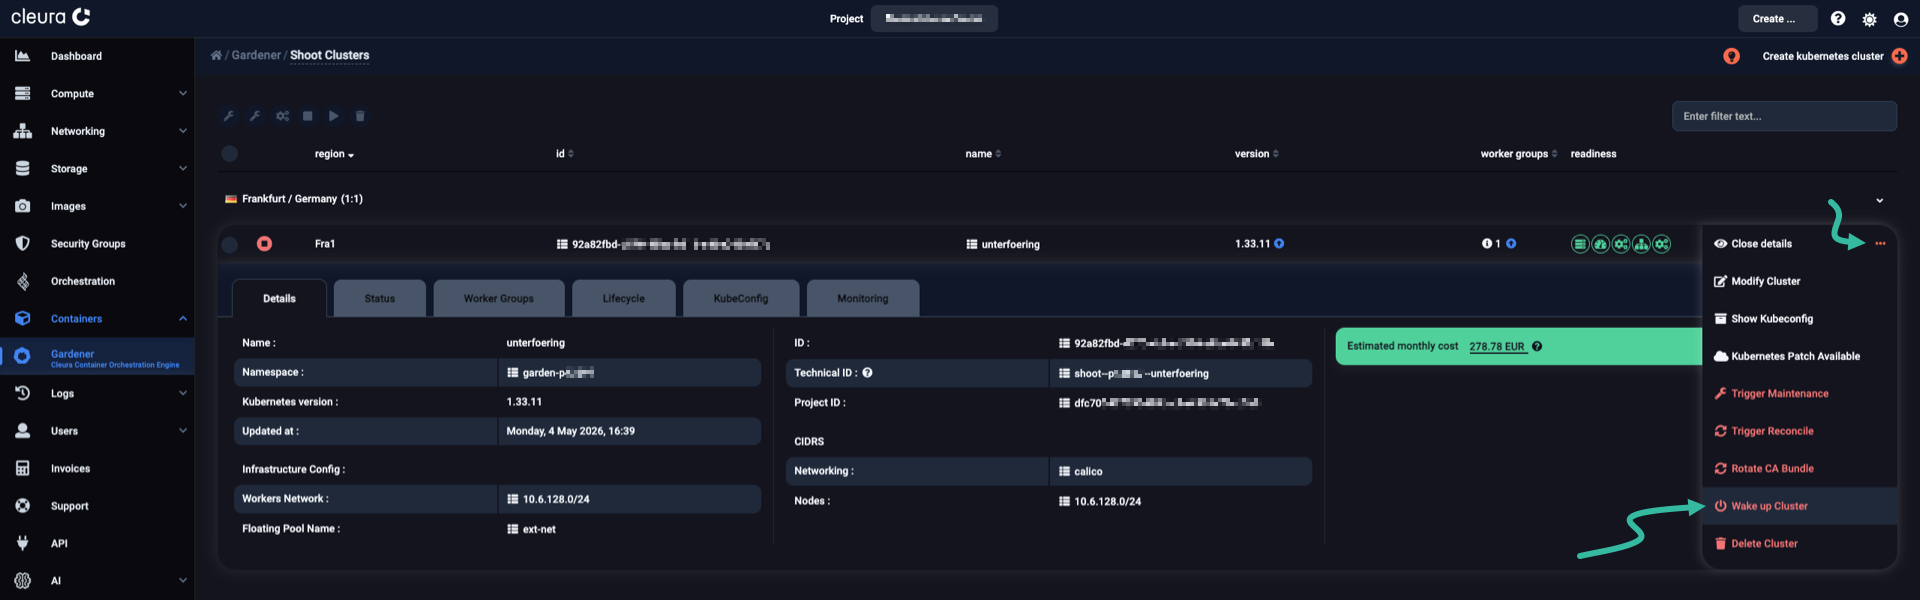
Task: Open Gardener in the sidebar
Action: point(97,357)
